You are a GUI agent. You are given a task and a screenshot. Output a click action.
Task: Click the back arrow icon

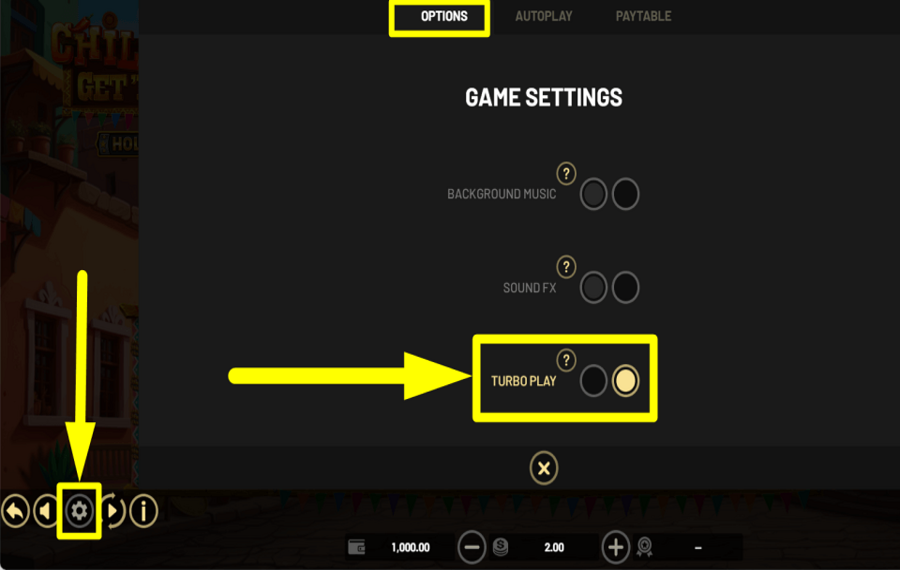(x=15, y=510)
